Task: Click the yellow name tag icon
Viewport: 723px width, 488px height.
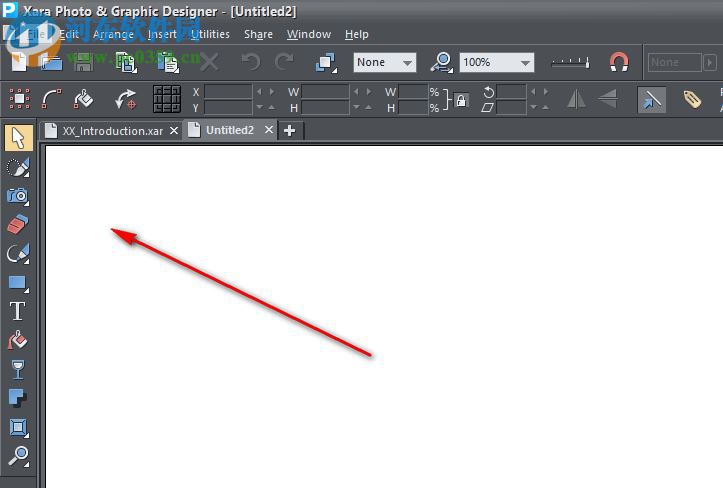Action: [692, 99]
